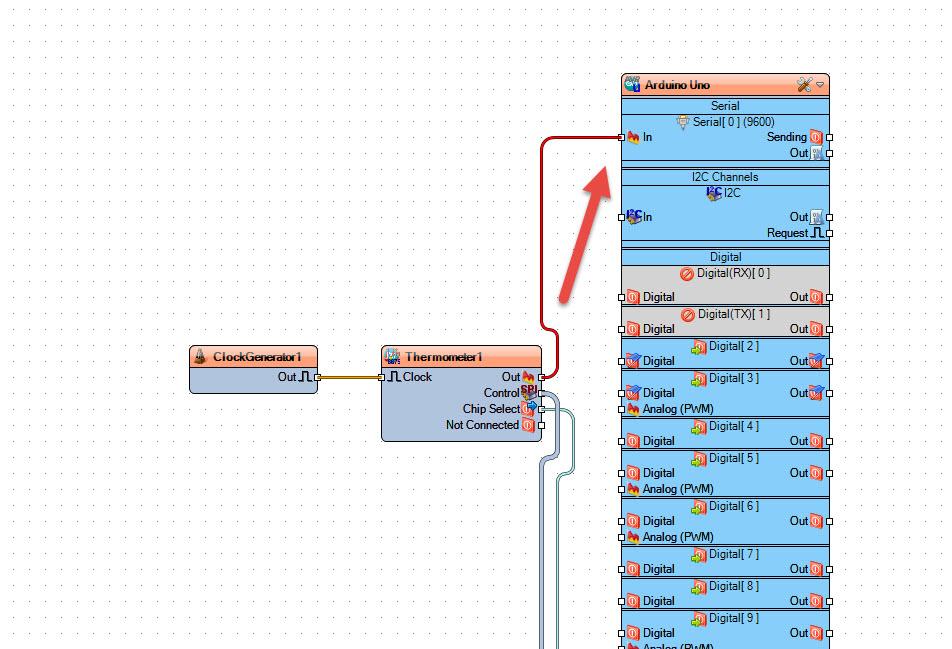Click ClockGenerator1 Out pulse icon
This screenshot has height=649, width=952.
305,377
